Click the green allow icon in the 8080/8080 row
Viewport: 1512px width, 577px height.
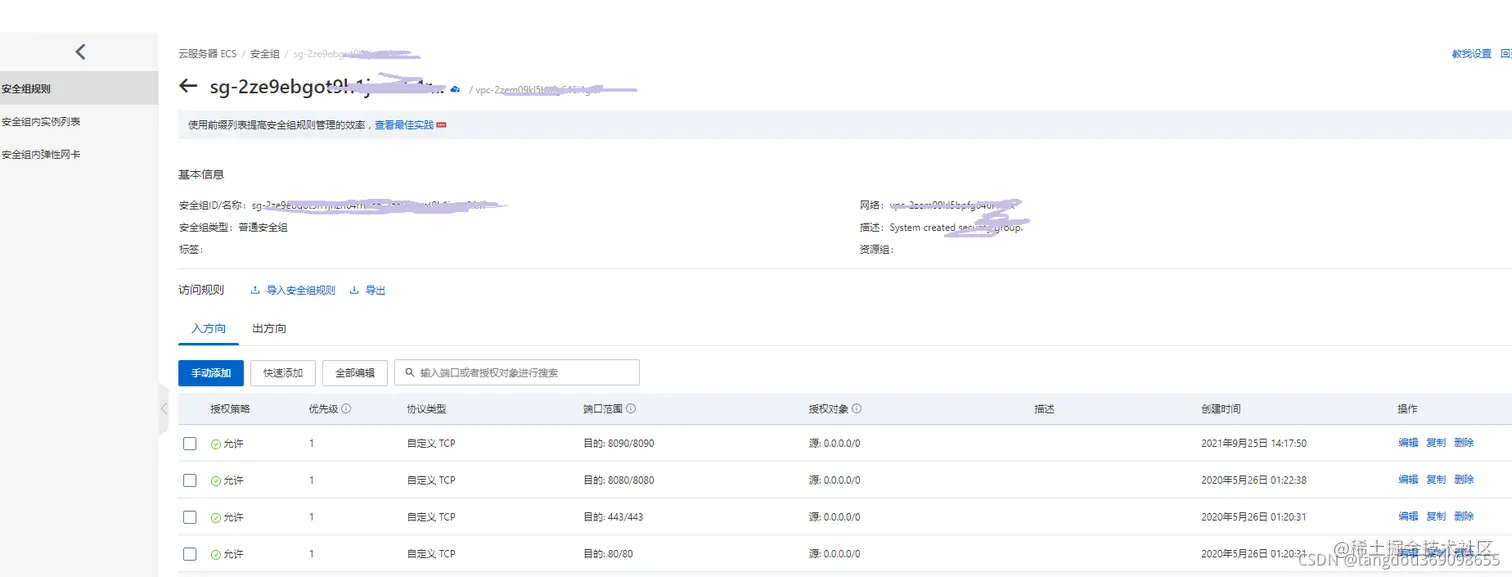point(216,480)
